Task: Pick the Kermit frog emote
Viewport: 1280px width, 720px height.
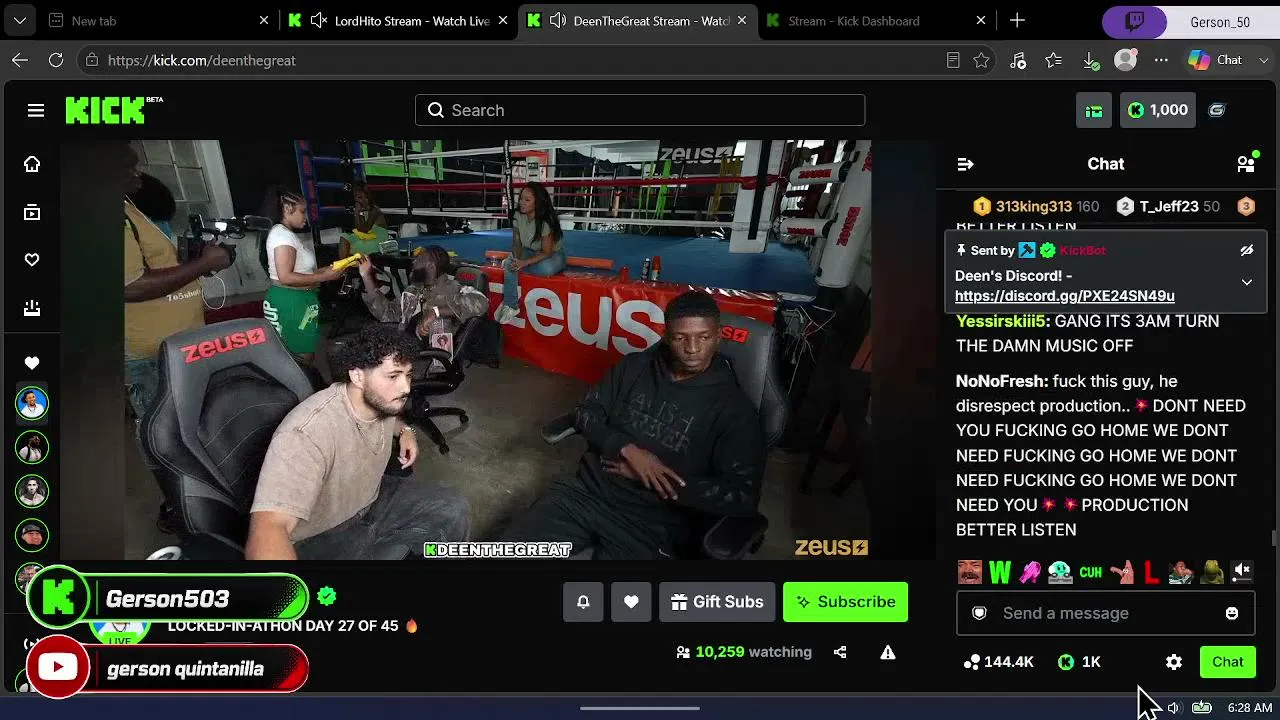Action: (1212, 572)
